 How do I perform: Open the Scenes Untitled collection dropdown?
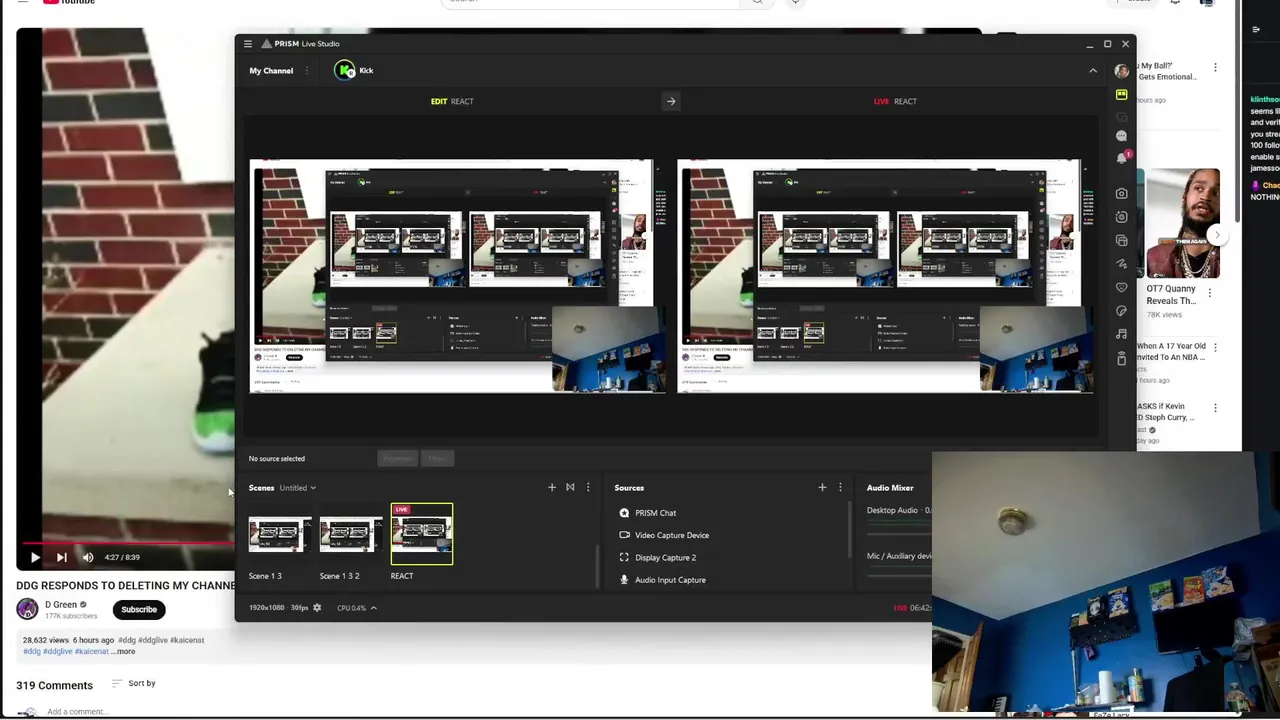(x=297, y=488)
